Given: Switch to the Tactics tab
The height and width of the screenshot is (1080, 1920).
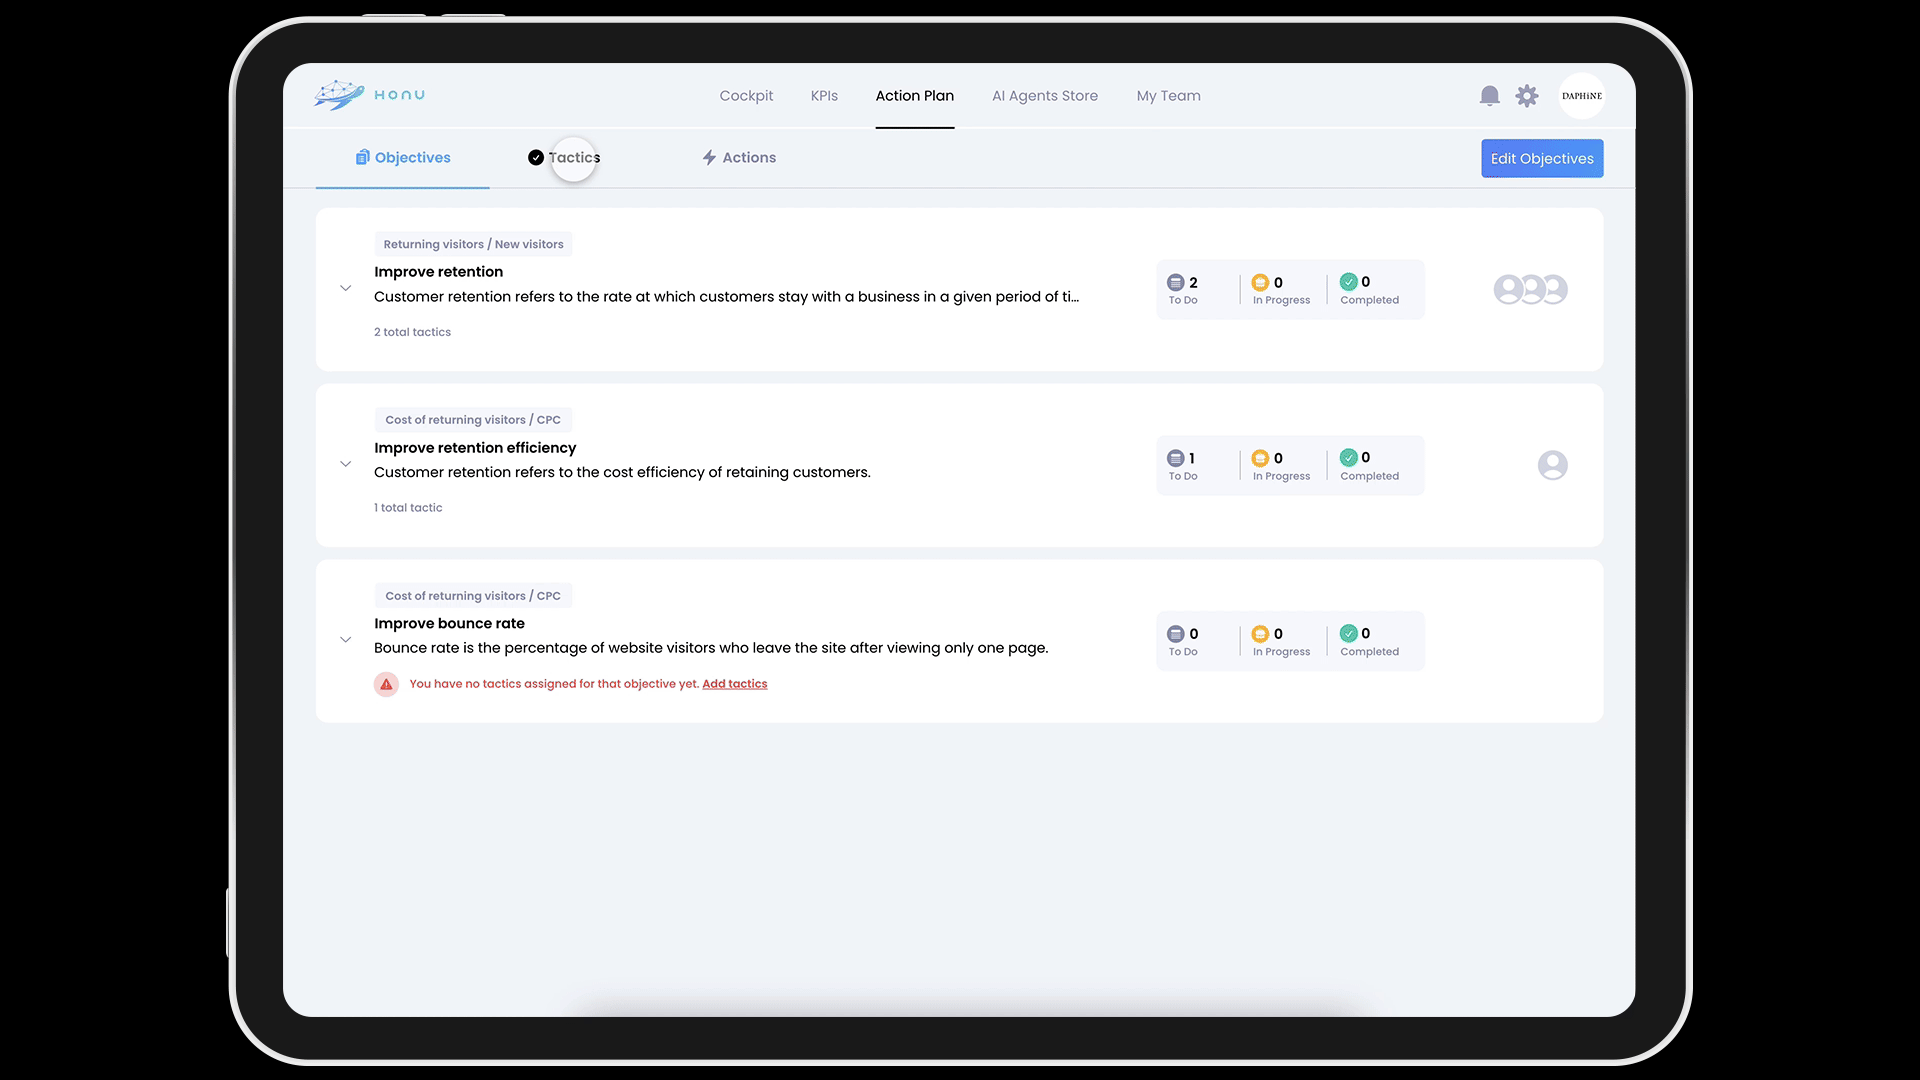Looking at the screenshot, I should coord(565,158).
